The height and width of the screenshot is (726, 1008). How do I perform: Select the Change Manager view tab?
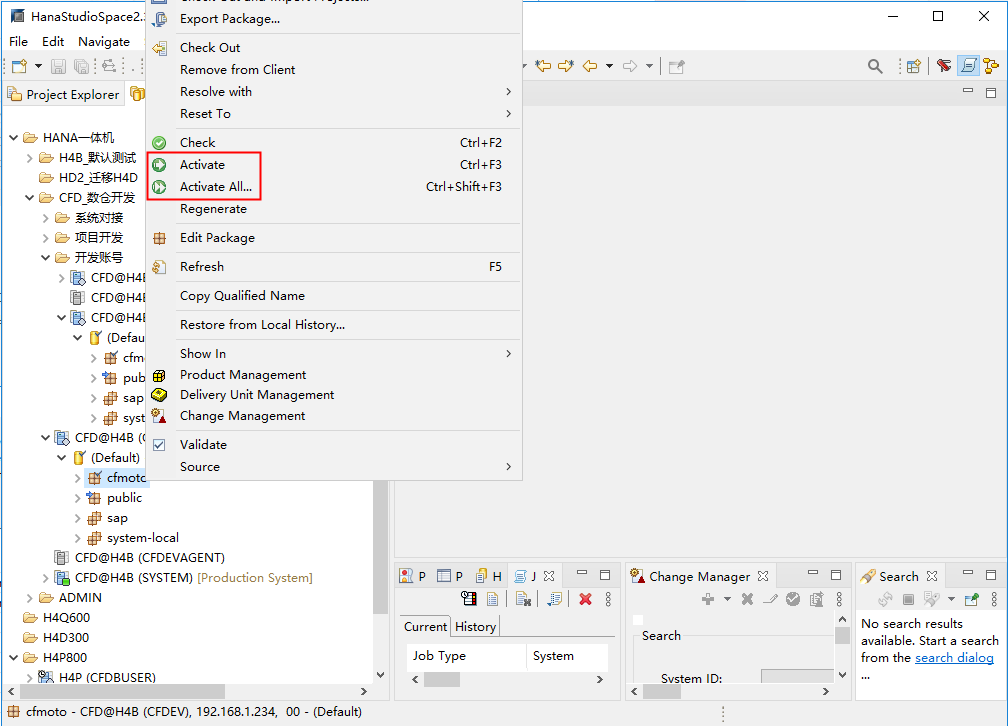[x=699, y=576]
